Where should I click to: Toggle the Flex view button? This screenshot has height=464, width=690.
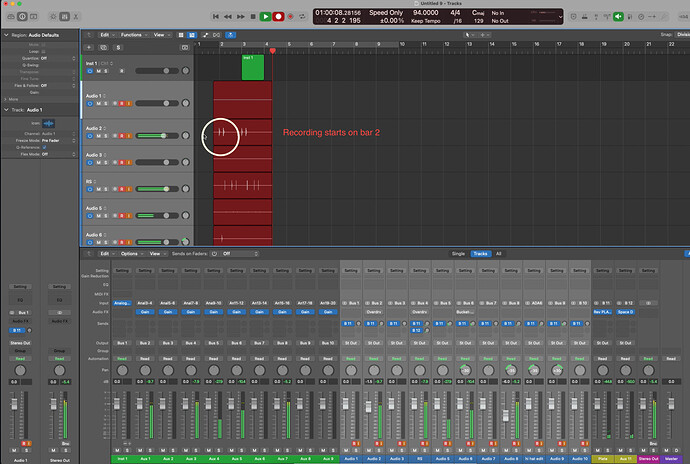(217, 35)
